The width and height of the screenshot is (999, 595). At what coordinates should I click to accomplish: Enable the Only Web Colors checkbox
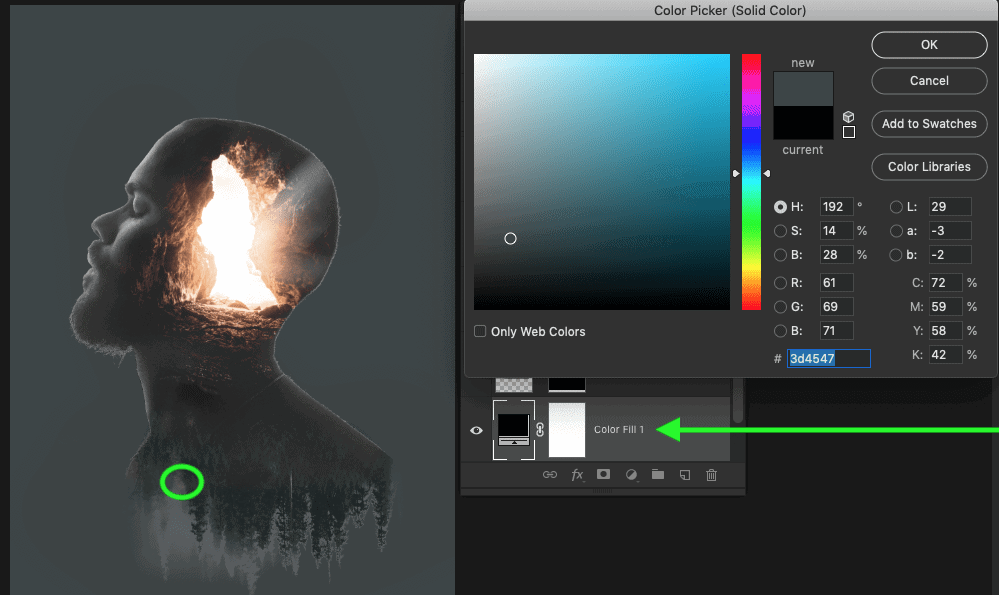click(x=480, y=331)
